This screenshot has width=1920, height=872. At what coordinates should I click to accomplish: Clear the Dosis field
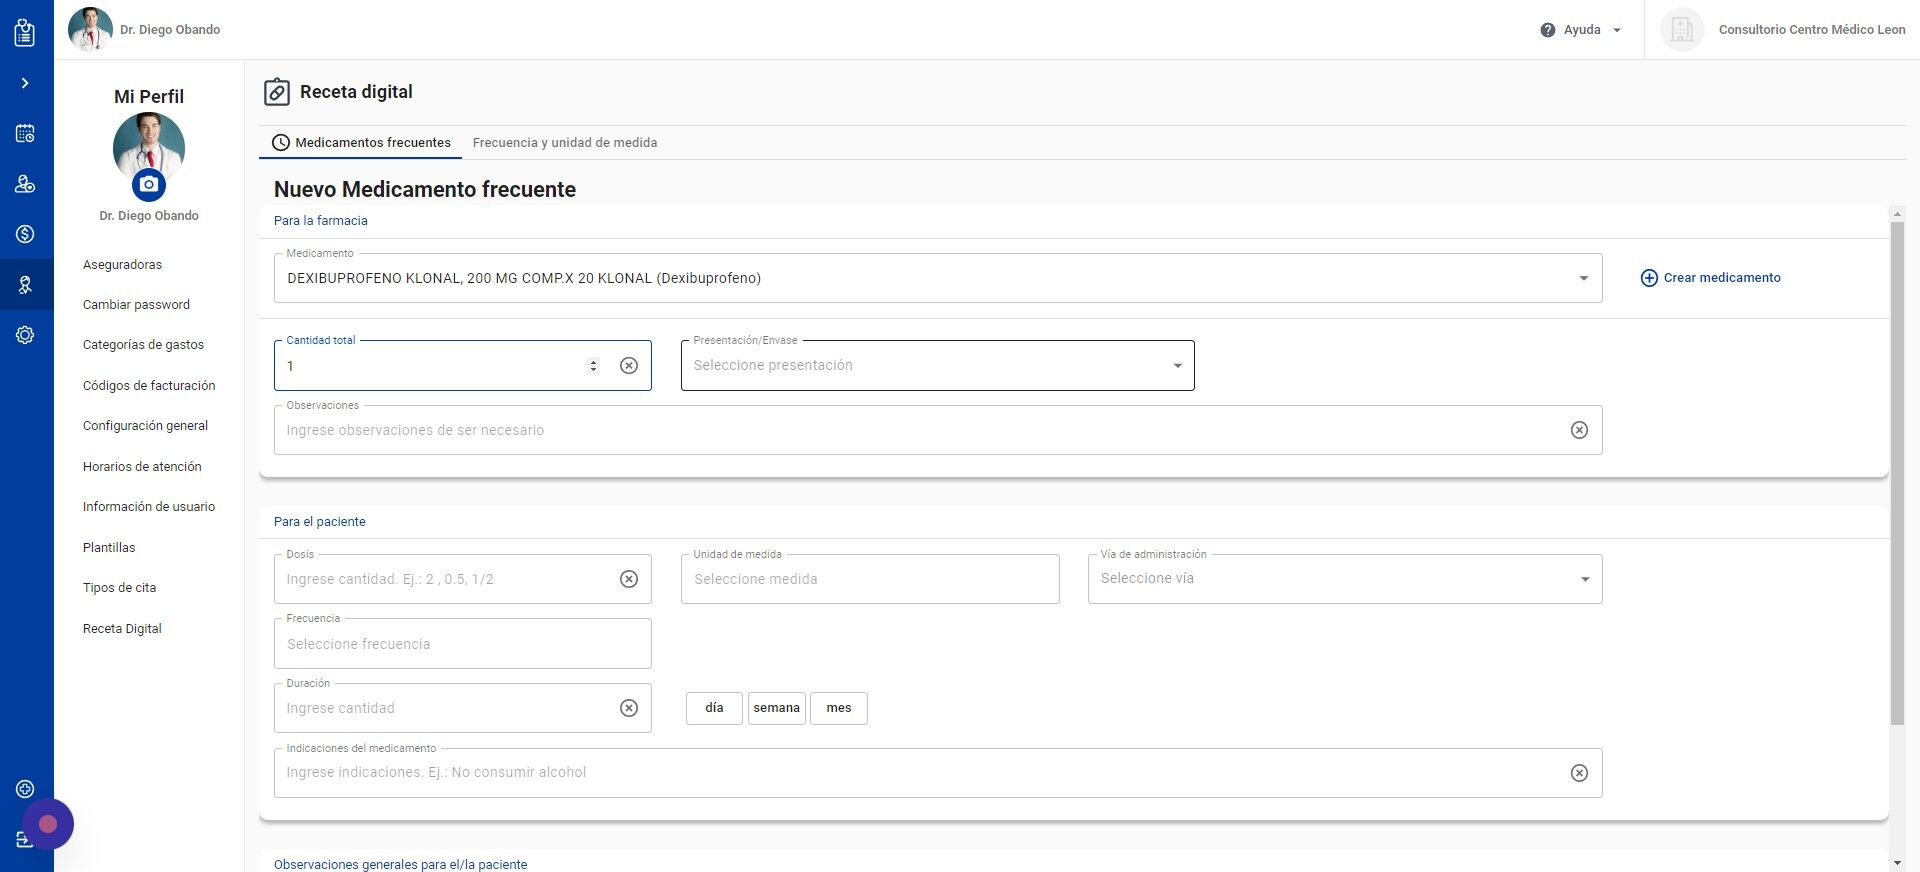point(629,579)
